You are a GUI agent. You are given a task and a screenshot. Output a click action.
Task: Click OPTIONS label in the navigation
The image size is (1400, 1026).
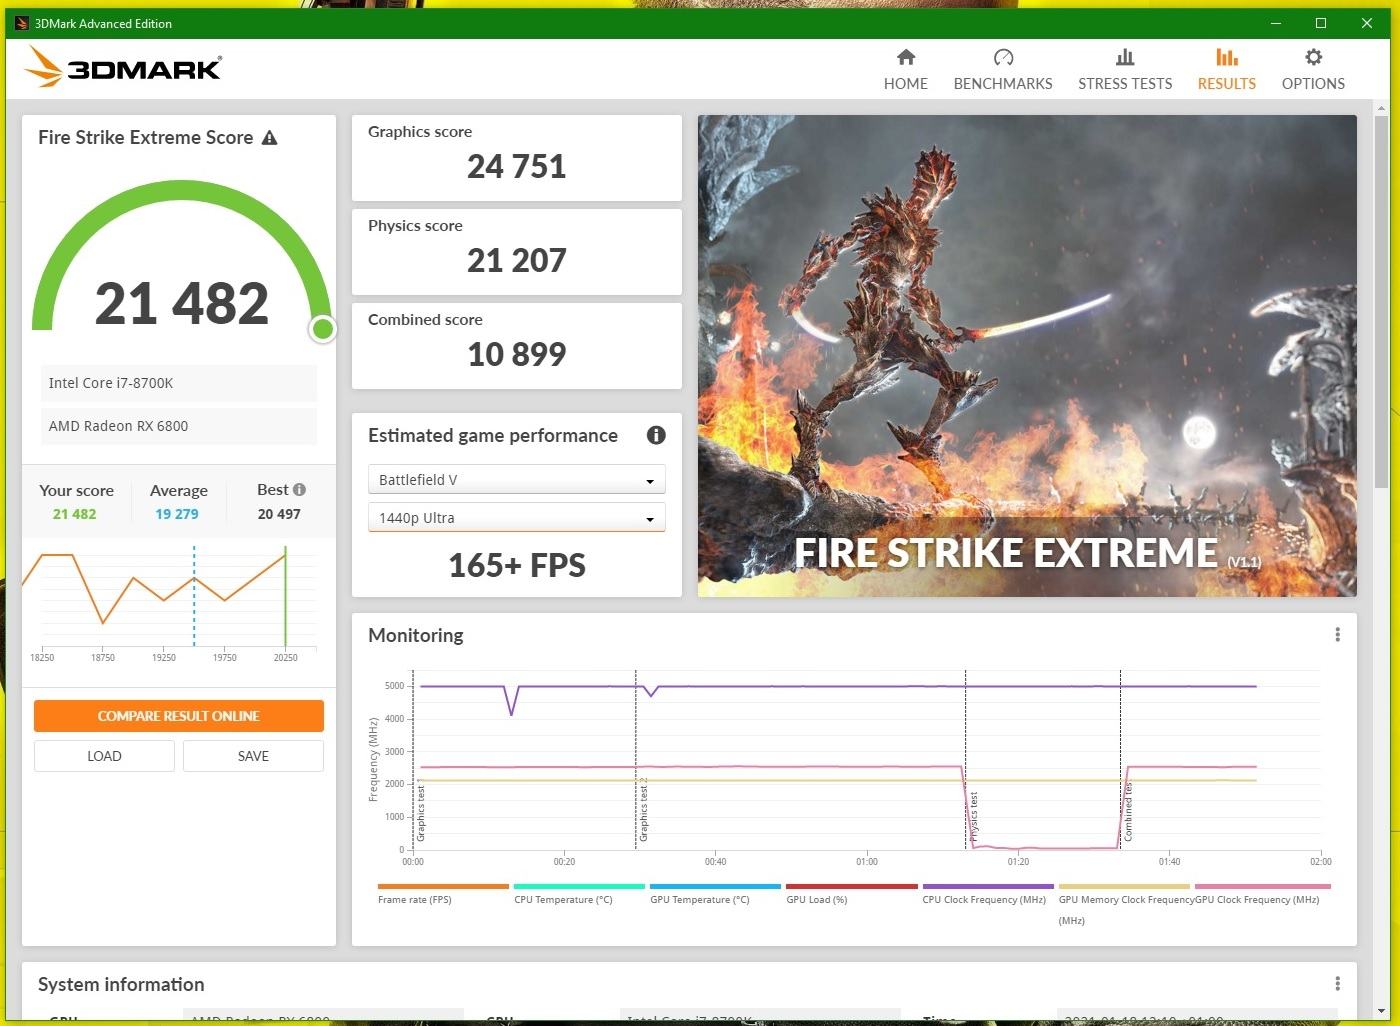pos(1313,84)
